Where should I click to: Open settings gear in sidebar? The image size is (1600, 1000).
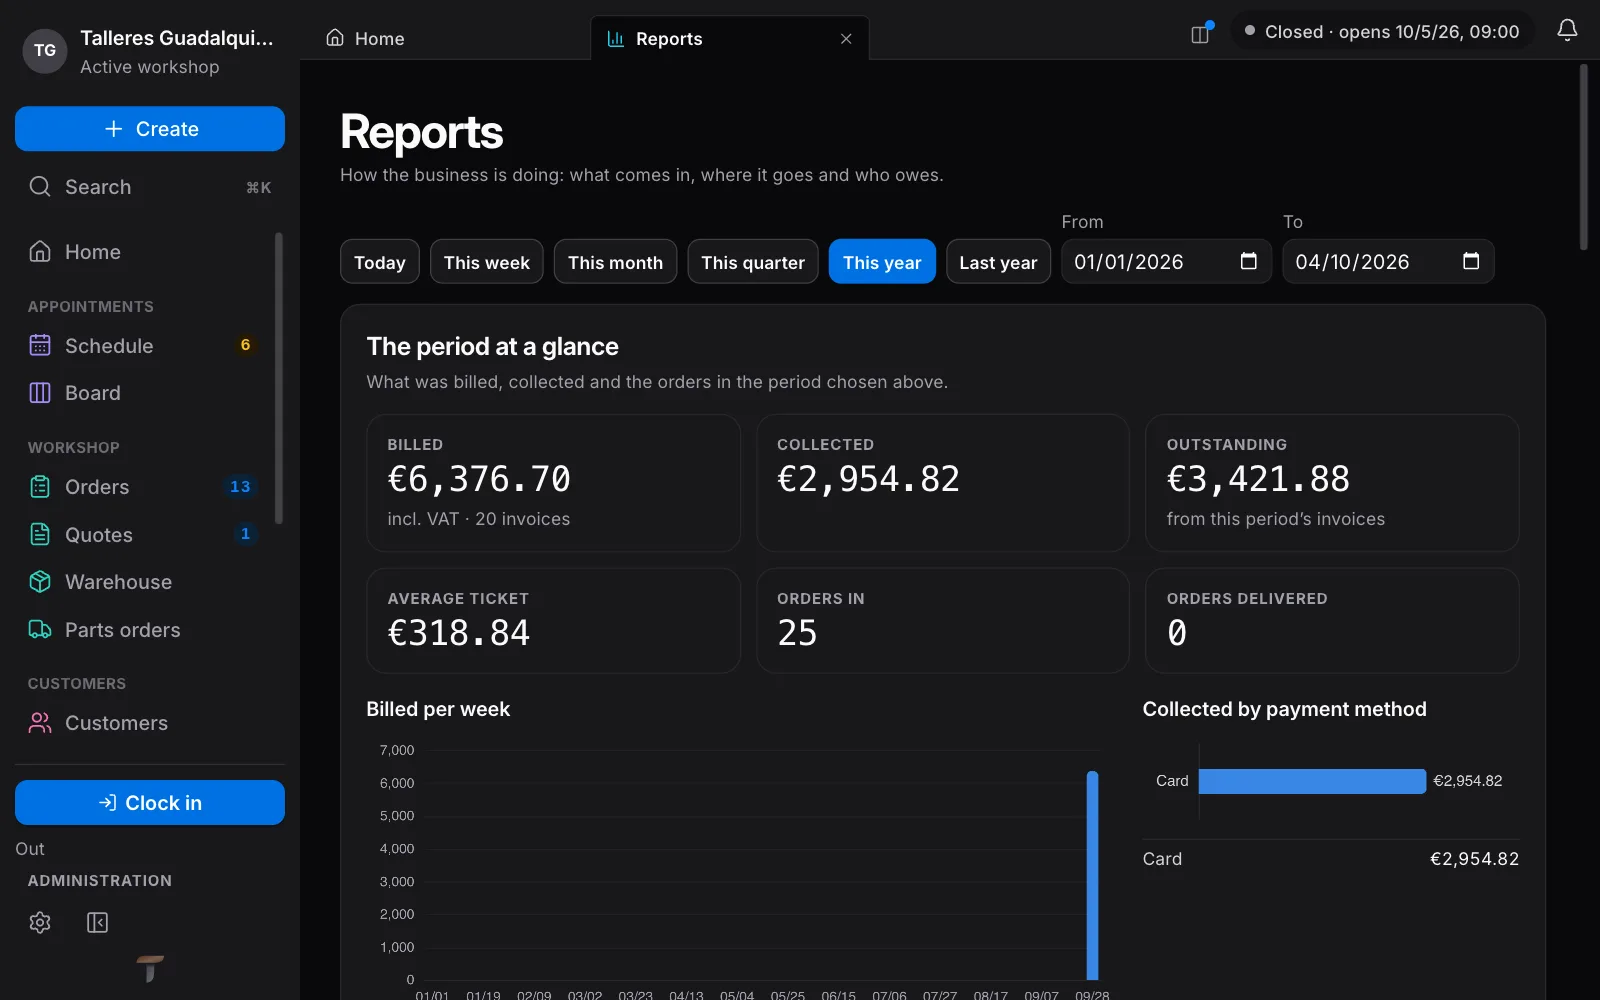click(40, 922)
